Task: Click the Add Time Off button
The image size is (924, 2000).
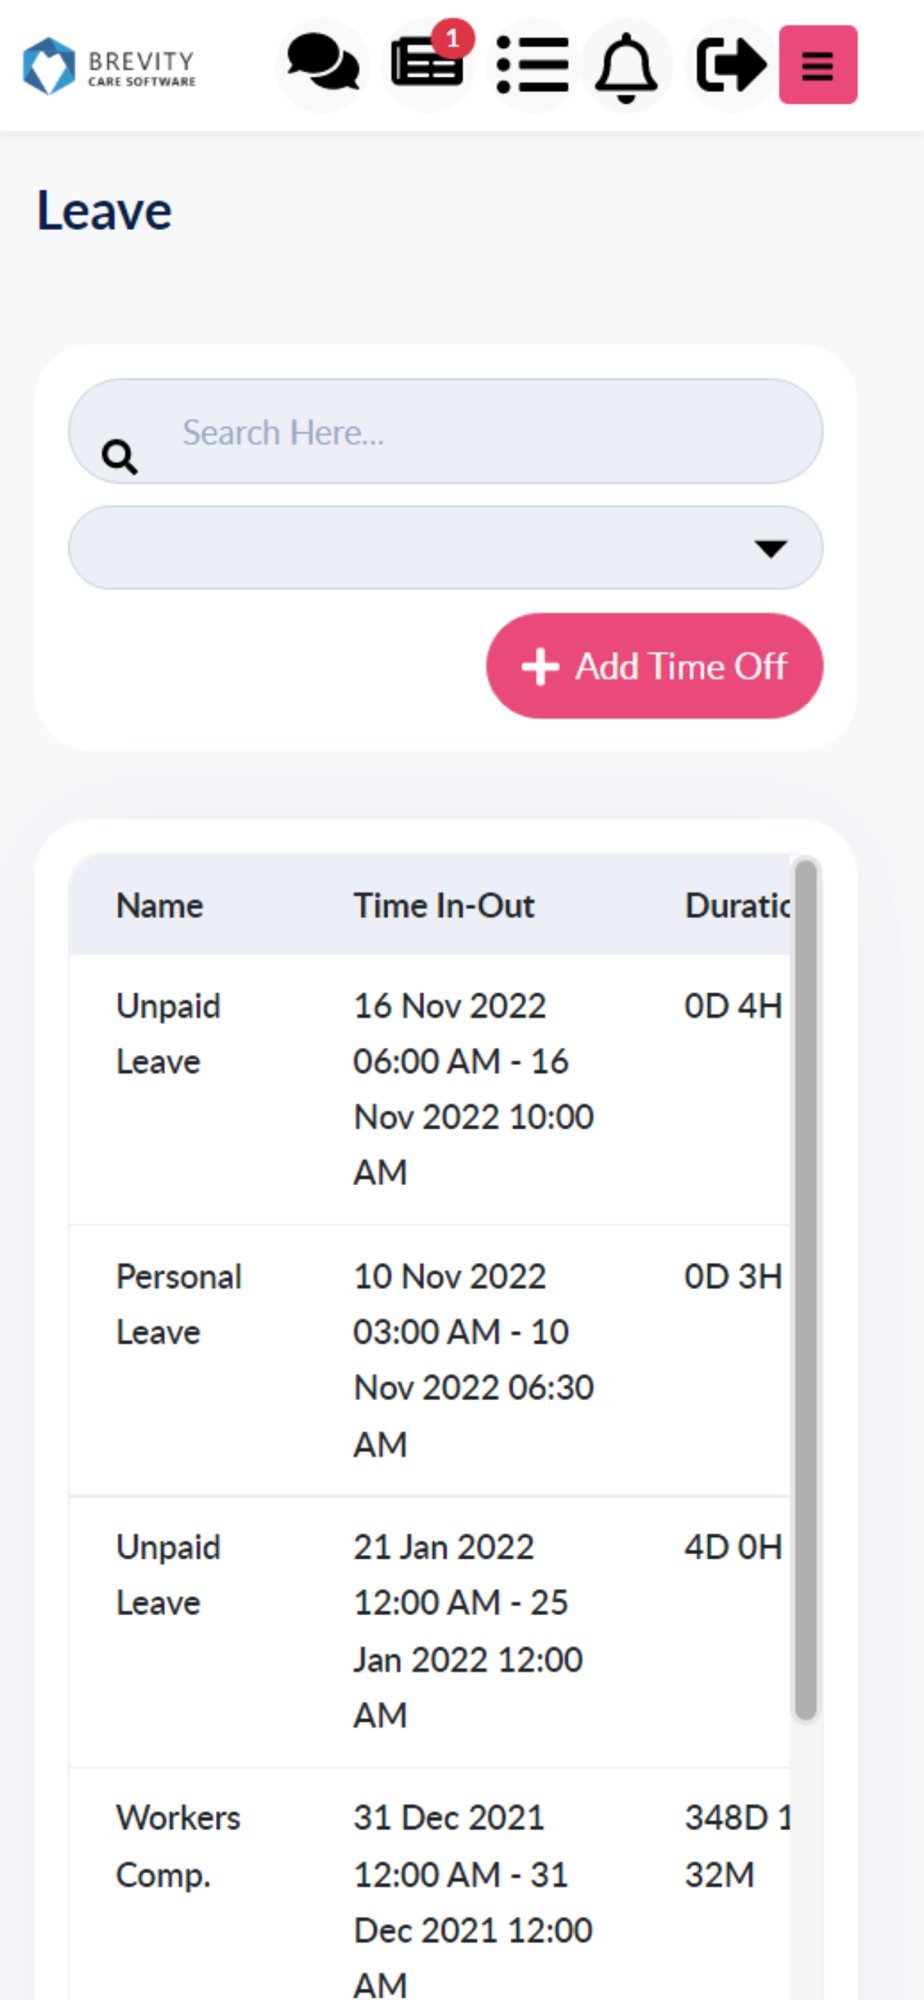Action: tap(655, 666)
